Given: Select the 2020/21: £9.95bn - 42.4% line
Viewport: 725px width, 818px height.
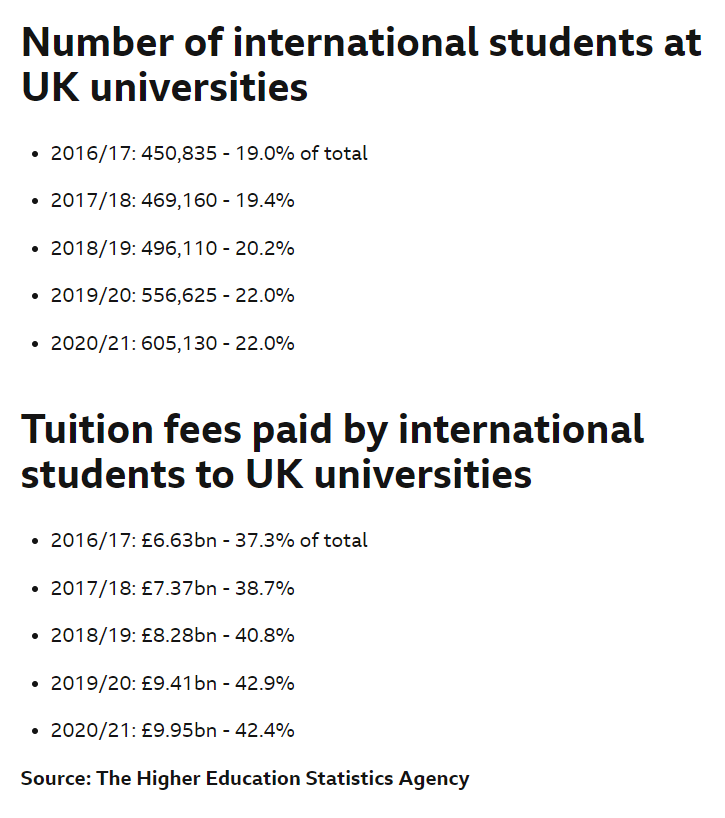Looking at the screenshot, I should point(173,730).
